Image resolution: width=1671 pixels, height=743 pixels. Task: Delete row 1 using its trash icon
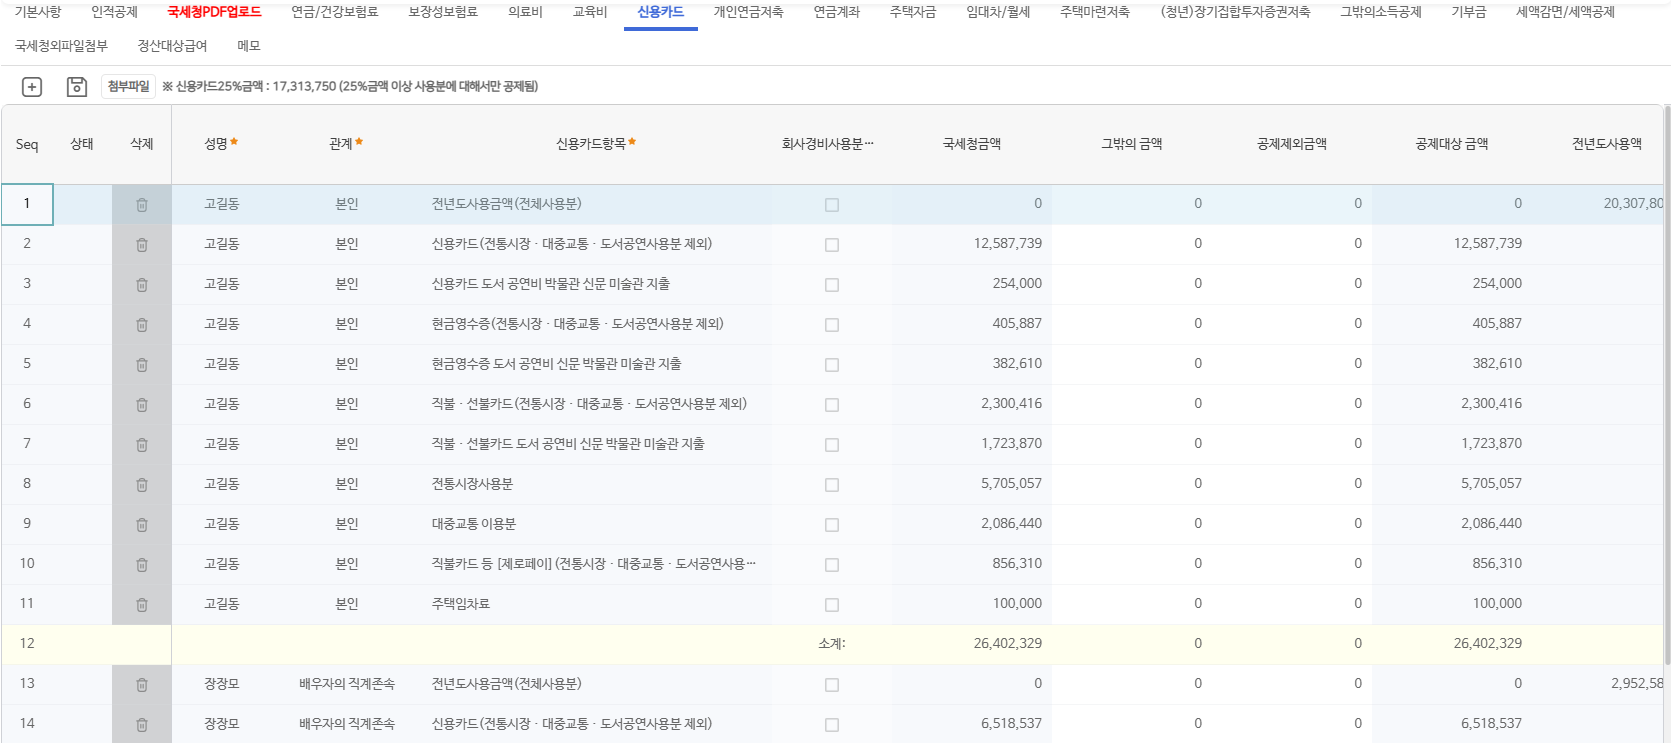point(142,205)
